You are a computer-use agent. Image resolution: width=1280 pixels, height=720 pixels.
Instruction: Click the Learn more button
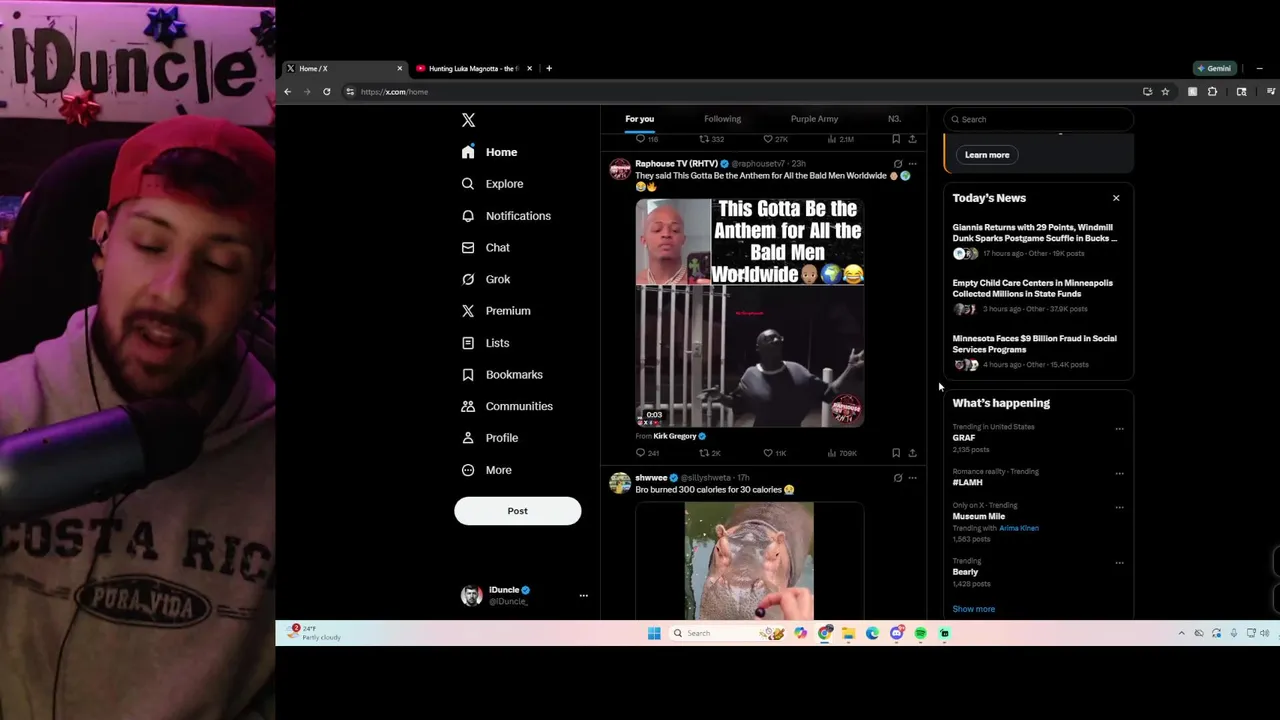coord(987,155)
